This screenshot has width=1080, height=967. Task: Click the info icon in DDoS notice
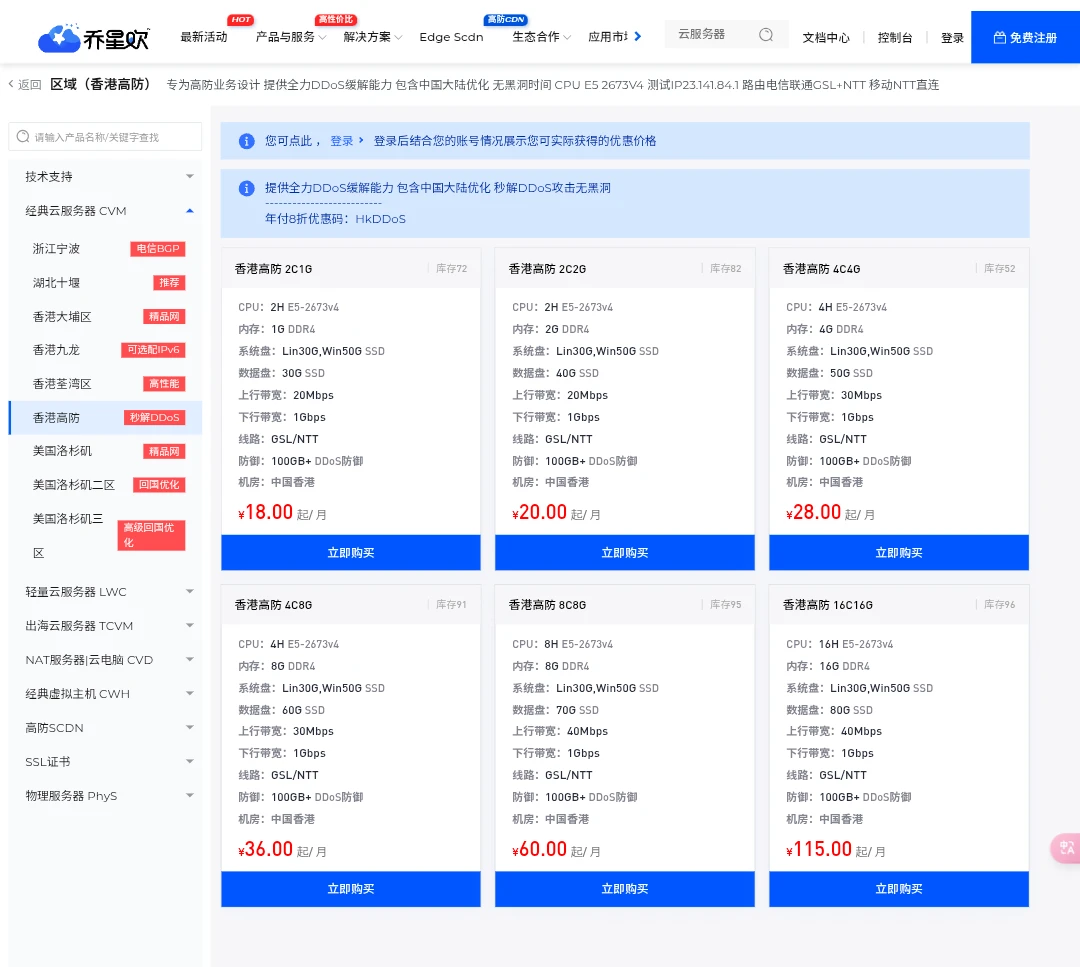(x=246, y=188)
